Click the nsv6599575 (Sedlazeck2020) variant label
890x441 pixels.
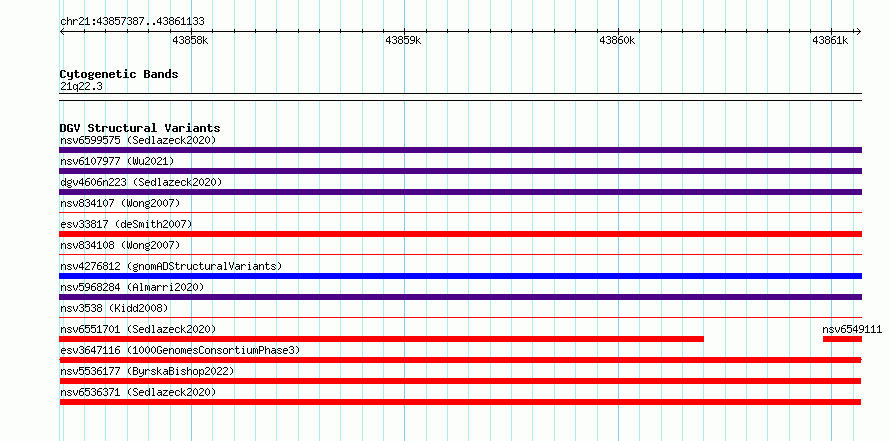138,140
